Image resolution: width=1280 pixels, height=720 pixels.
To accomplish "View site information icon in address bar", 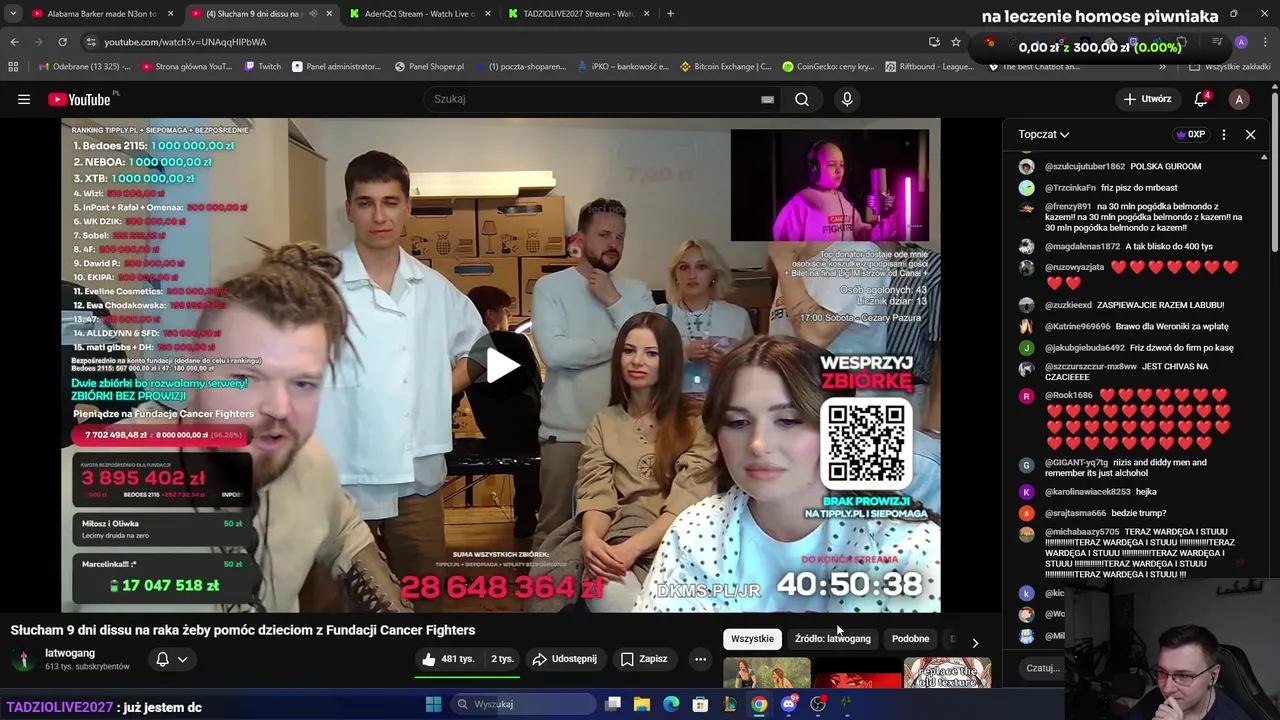I will click(91, 42).
